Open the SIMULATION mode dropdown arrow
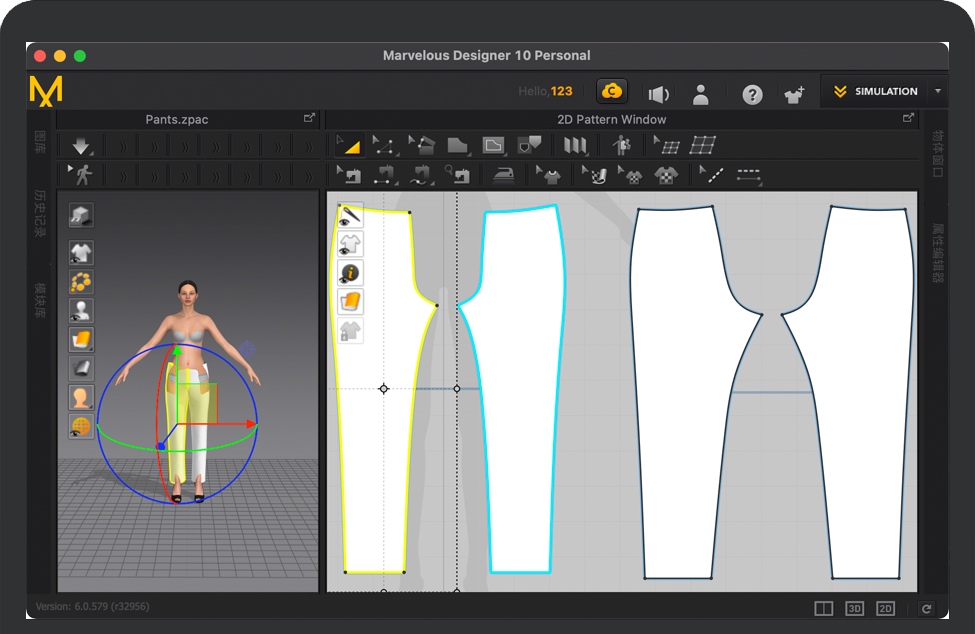The width and height of the screenshot is (975, 634). [938, 91]
